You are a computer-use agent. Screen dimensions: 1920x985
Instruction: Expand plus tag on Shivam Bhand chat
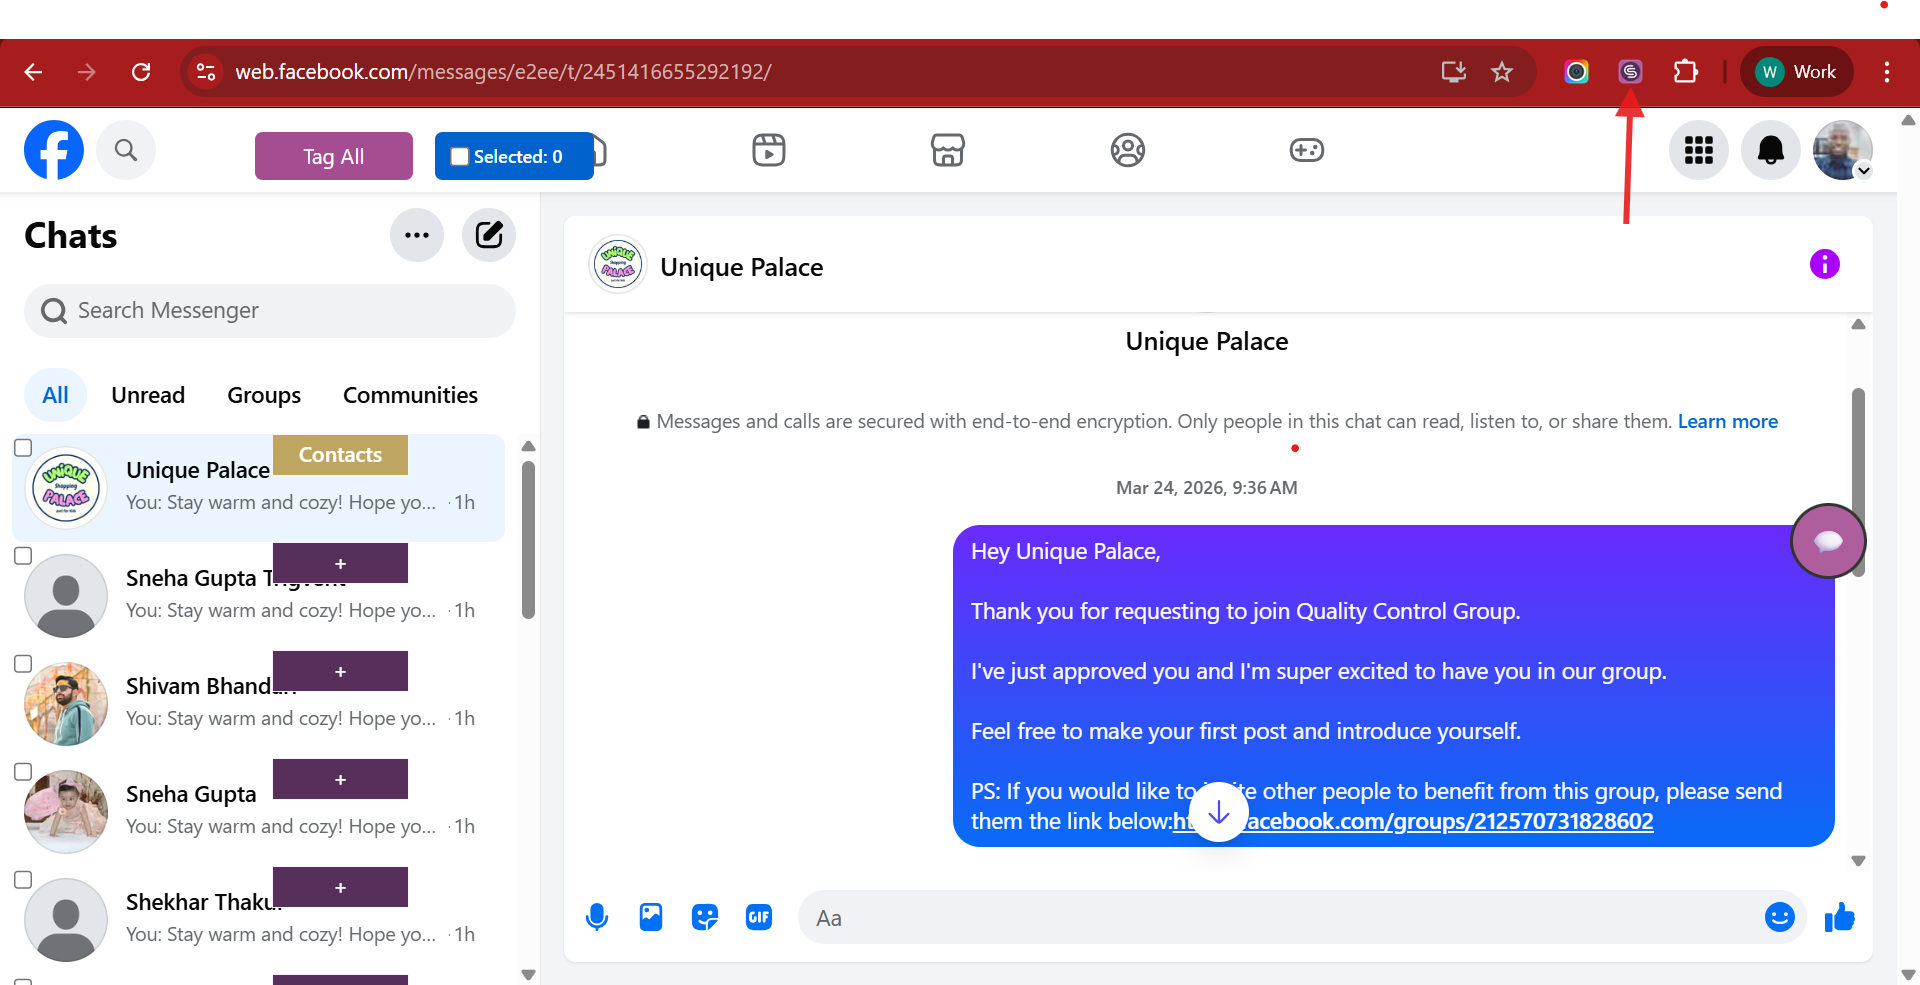(340, 671)
